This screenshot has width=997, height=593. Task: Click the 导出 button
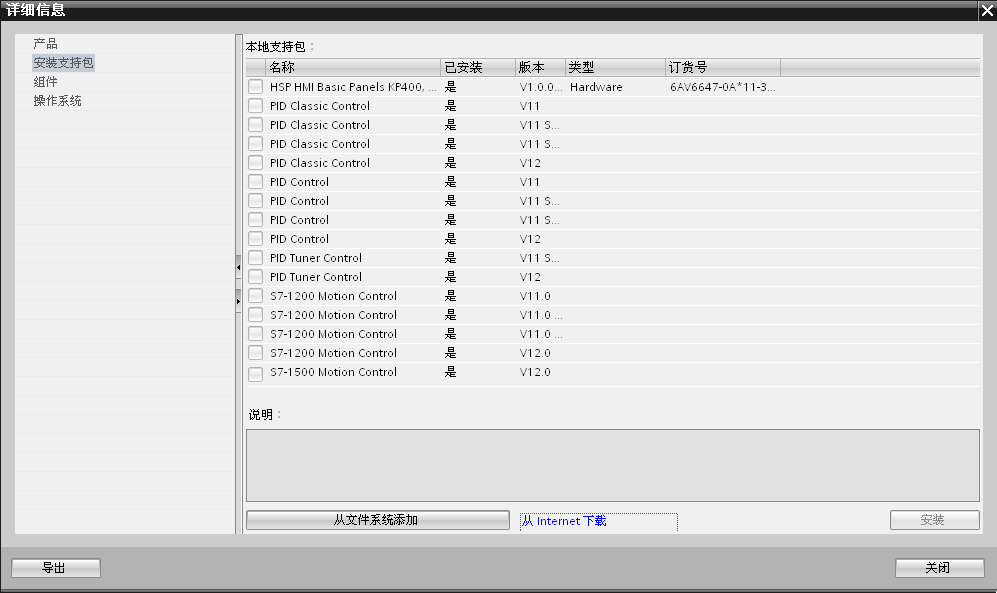[x=56, y=568]
